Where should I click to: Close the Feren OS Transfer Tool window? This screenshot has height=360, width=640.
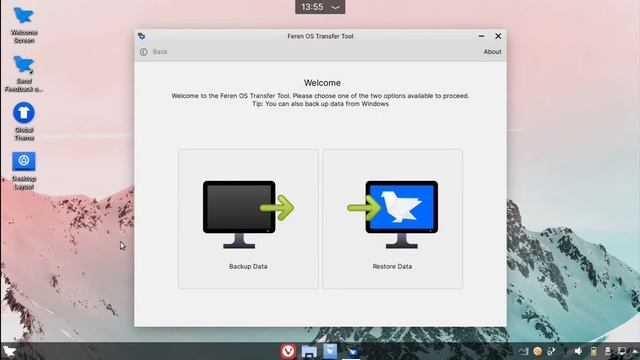click(498, 36)
